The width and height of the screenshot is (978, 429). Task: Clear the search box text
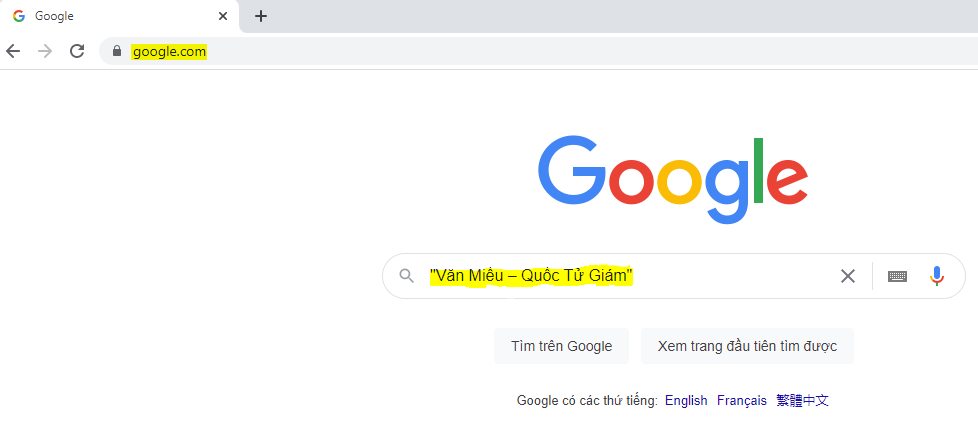pyautogui.click(x=848, y=276)
